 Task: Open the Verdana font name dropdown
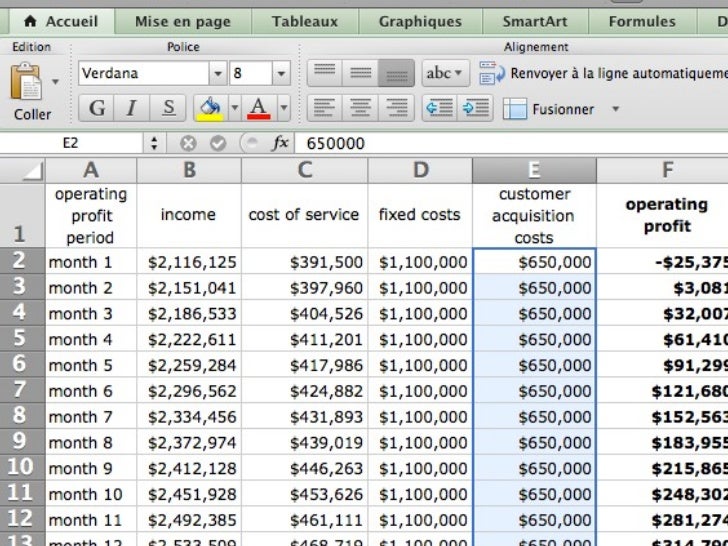click(x=217, y=73)
